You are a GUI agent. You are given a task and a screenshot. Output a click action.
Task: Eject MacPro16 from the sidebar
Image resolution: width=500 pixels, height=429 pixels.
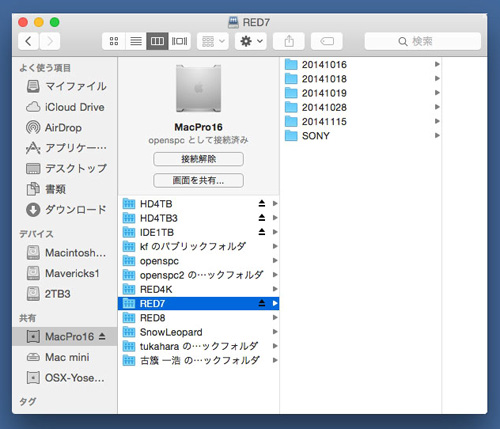click(102, 336)
